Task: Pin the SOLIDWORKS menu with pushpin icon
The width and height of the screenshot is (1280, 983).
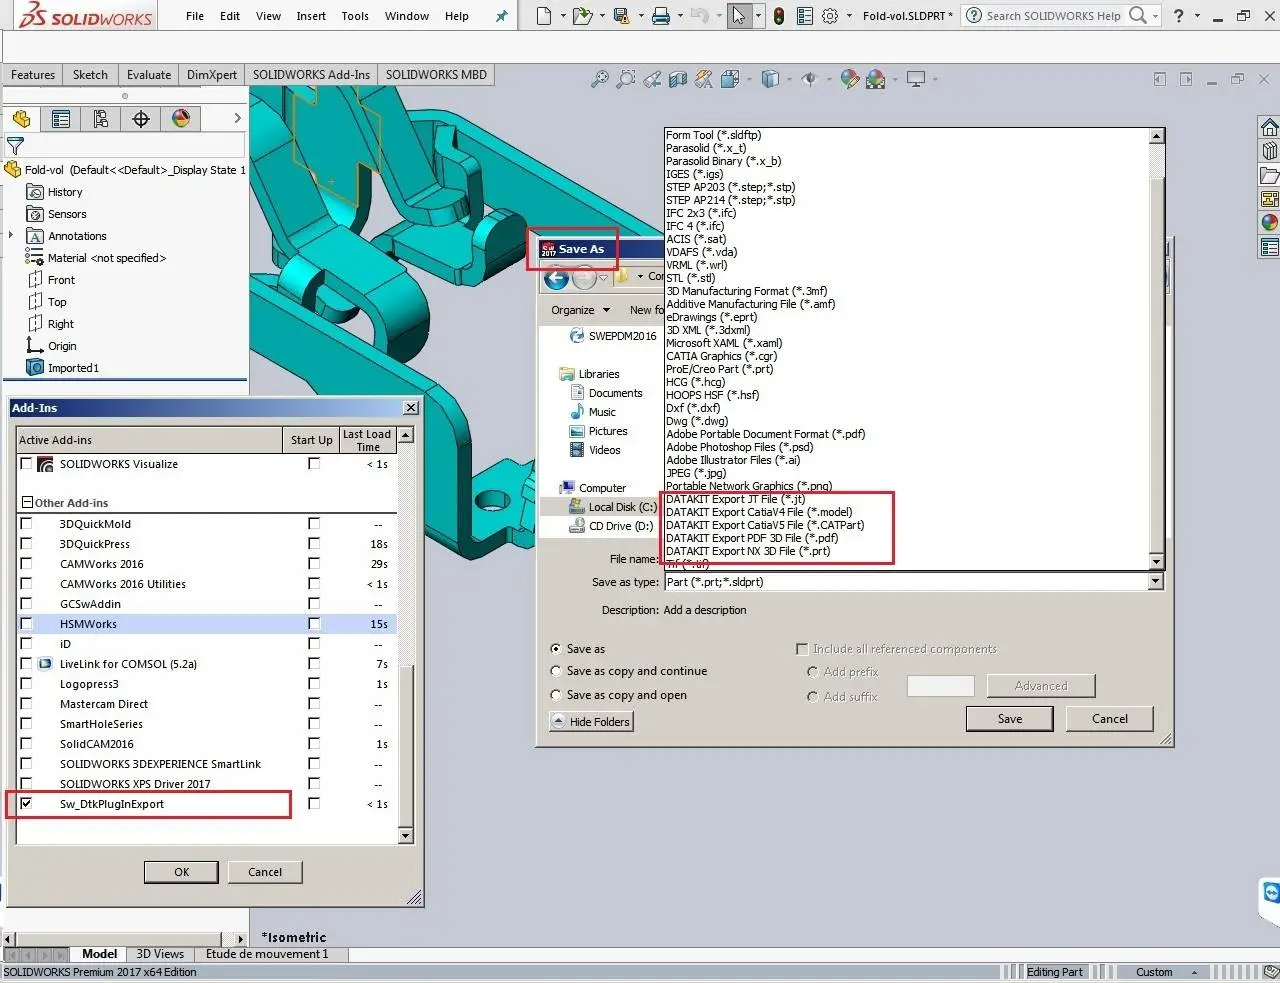Action: 502,16
